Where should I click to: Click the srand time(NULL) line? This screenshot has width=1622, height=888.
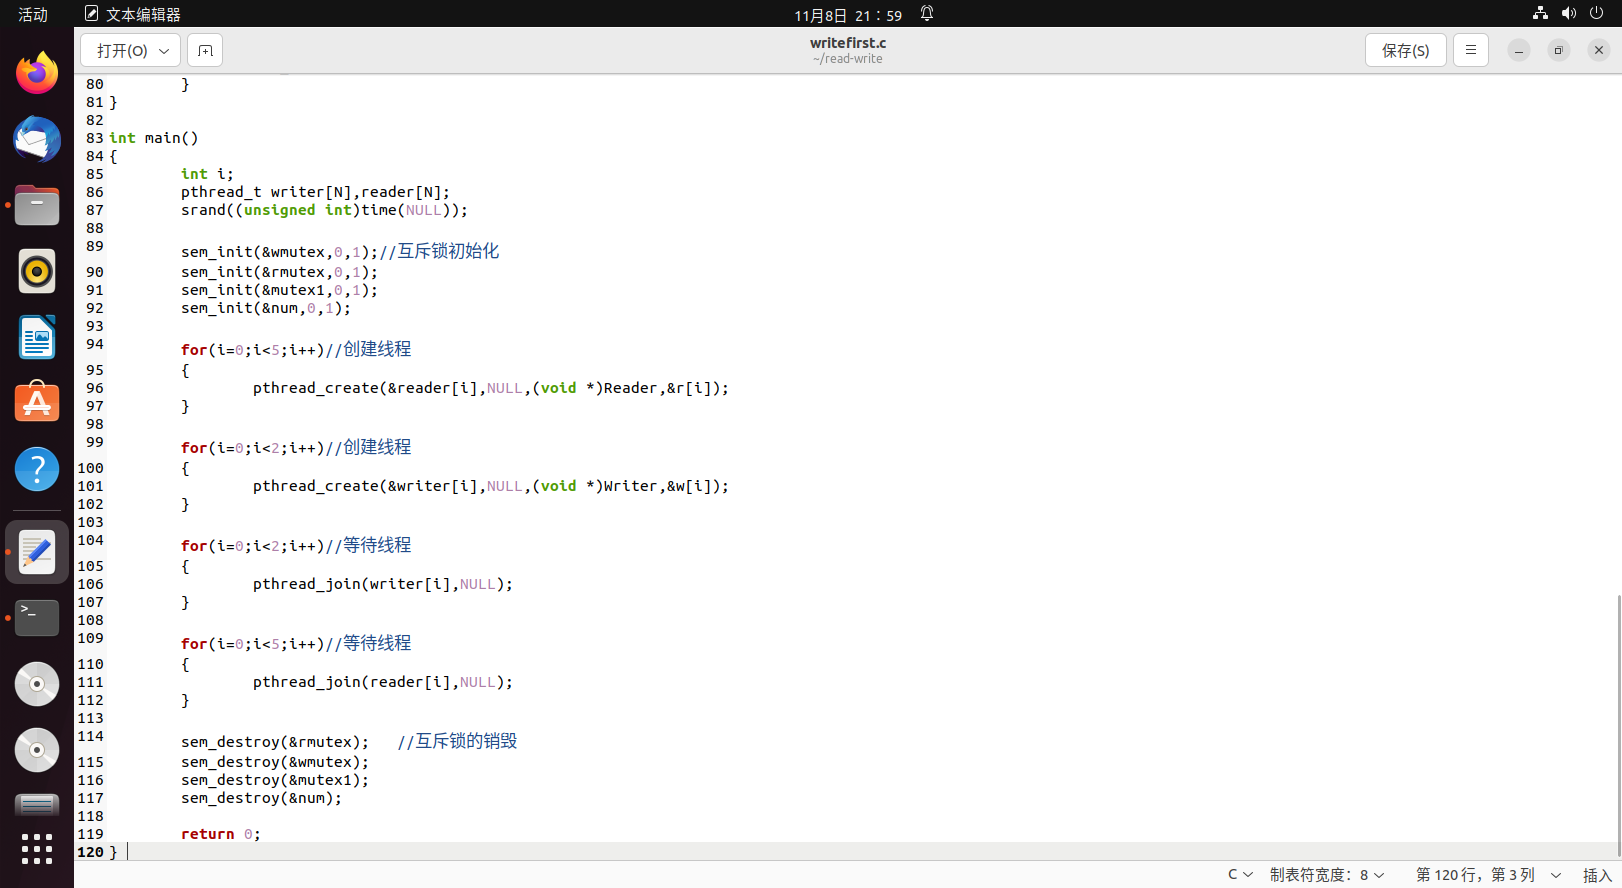(324, 210)
